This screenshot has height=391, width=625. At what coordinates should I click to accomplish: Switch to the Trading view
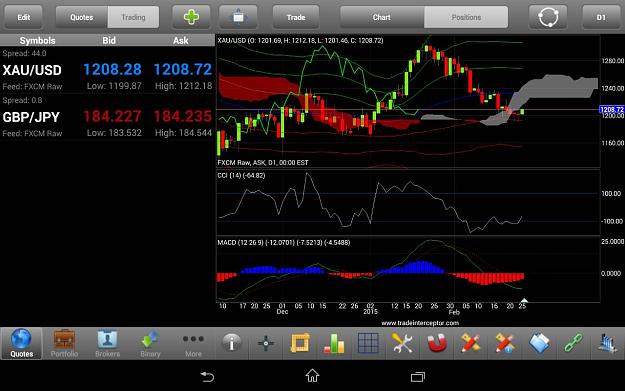(134, 17)
